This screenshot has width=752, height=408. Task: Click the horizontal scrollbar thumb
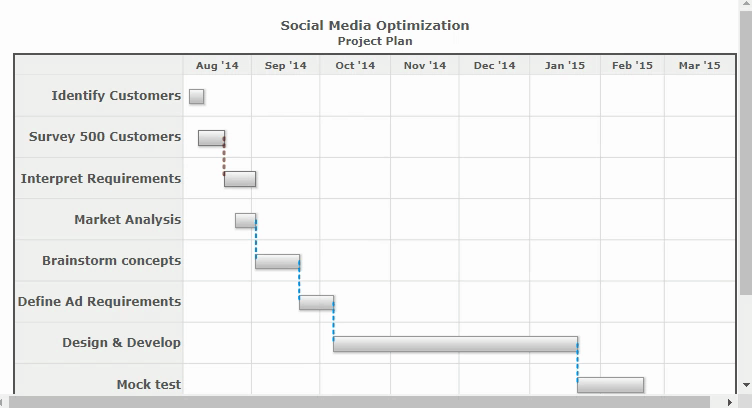click(x=359, y=402)
